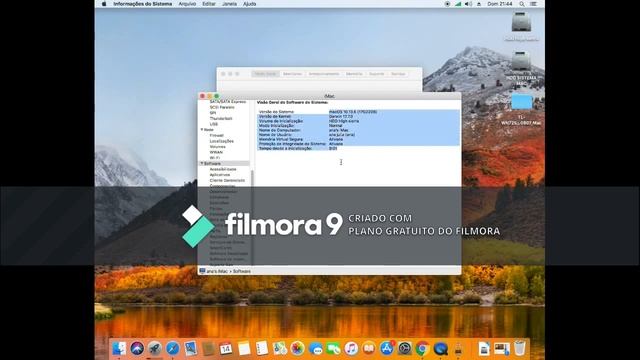
Task: Open the Arquivo menu
Action: [187, 4]
